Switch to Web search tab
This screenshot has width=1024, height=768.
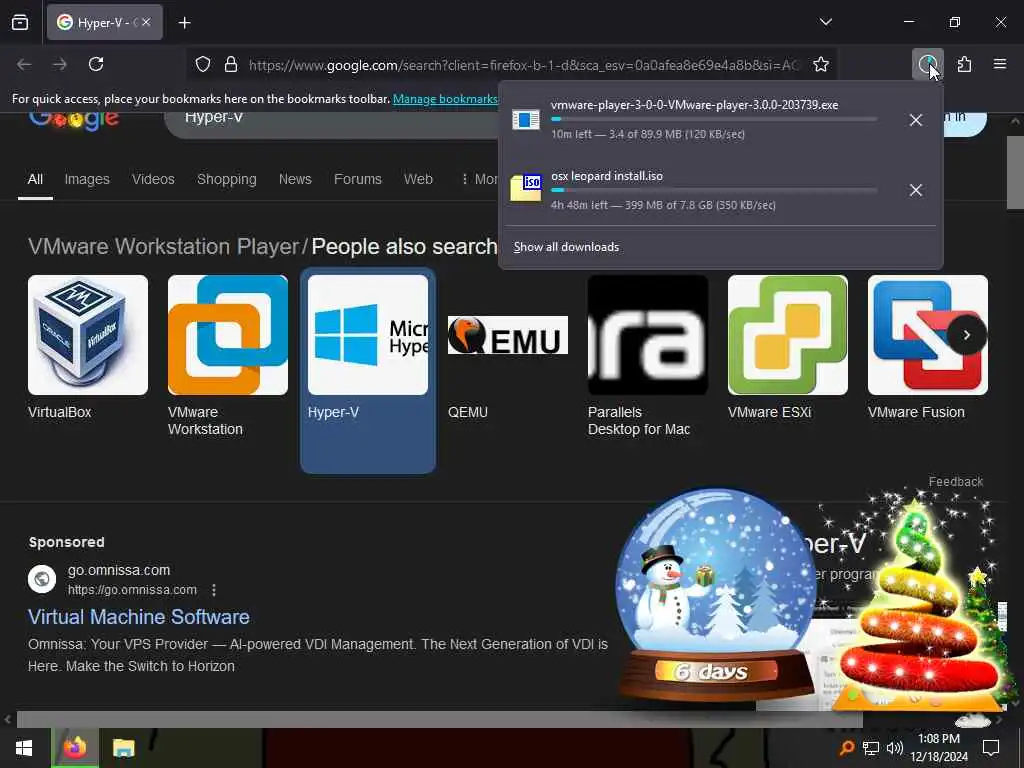(418, 179)
